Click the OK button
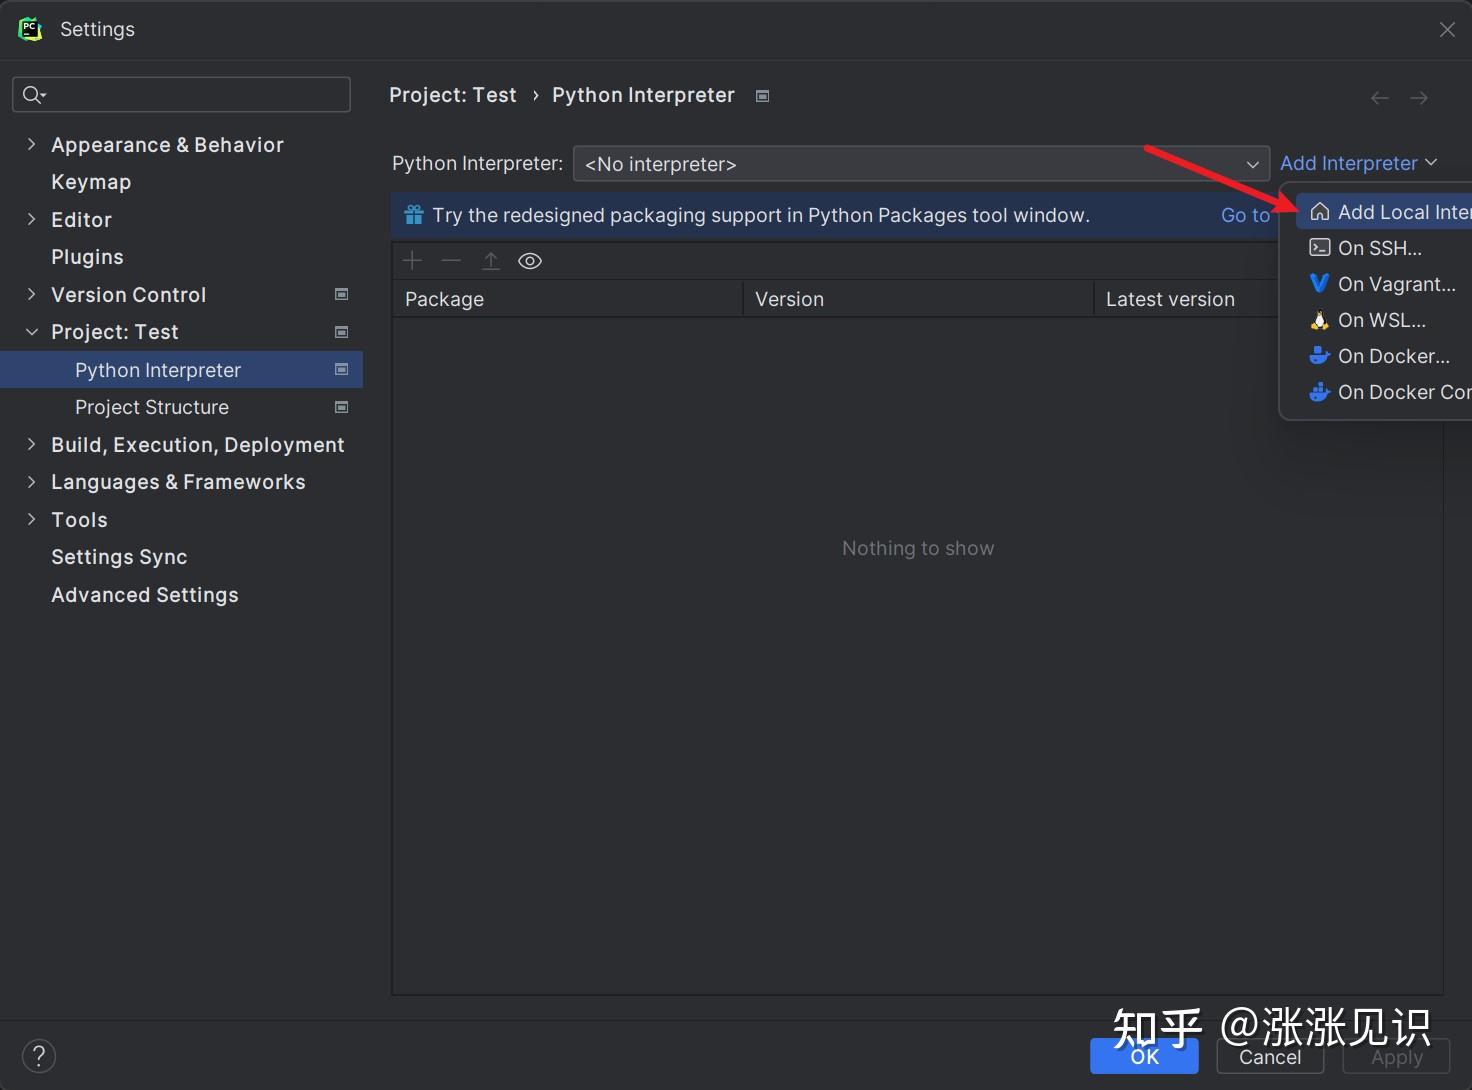The height and width of the screenshot is (1090, 1472). (x=1144, y=1057)
